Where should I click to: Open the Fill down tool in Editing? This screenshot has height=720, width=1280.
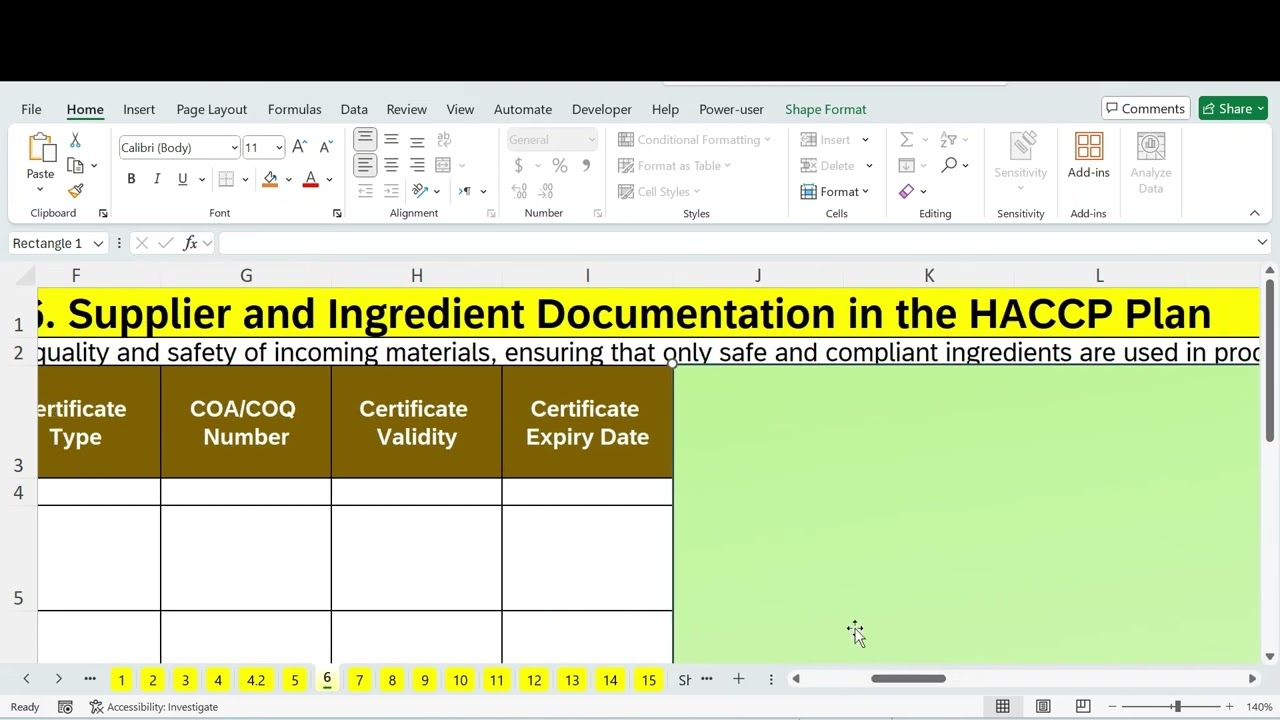(906, 165)
